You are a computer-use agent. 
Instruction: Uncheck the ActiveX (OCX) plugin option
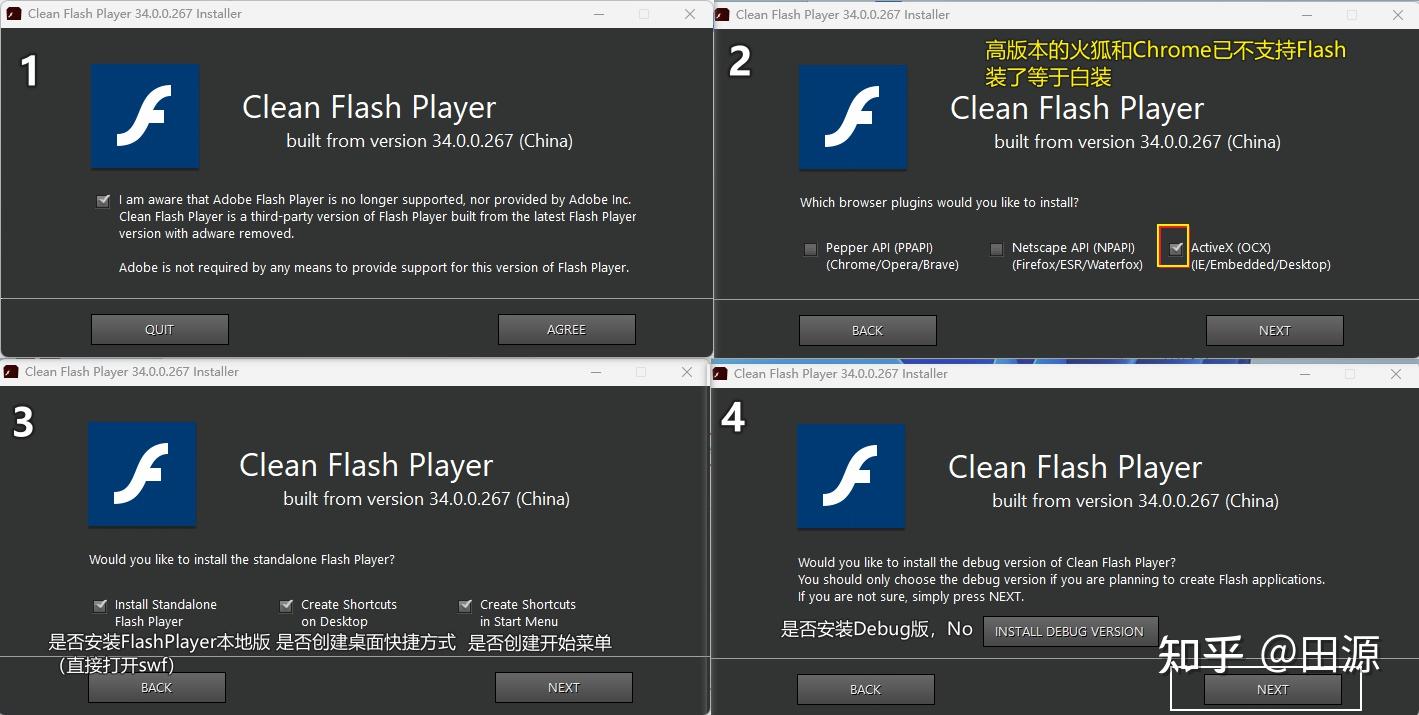pyautogui.click(x=1174, y=247)
